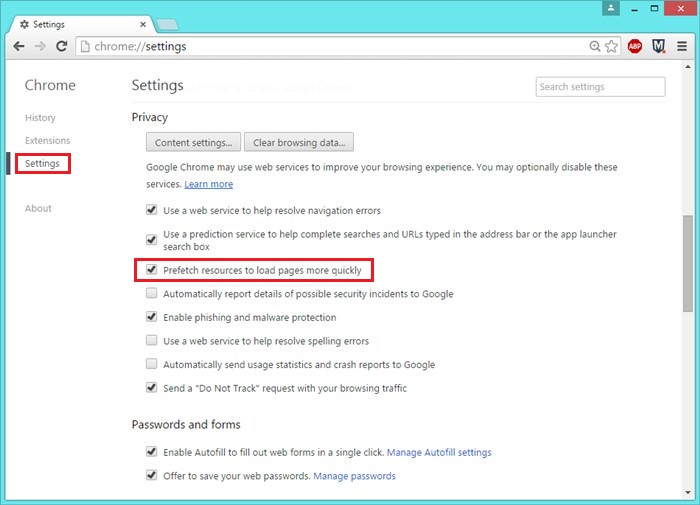Enable automatic security incident reporting to Google
The height and width of the screenshot is (505, 700).
click(x=152, y=294)
